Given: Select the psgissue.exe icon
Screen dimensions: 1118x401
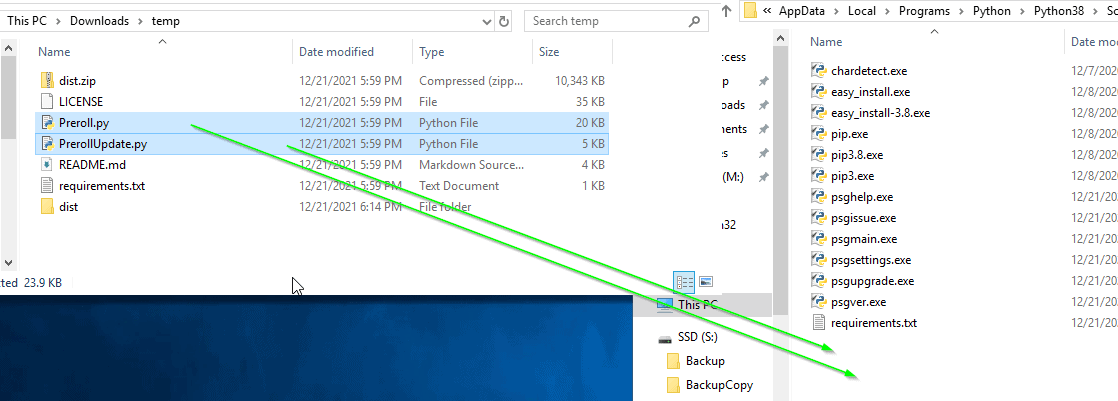Looking at the screenshot, I should (x=819, y=218).
